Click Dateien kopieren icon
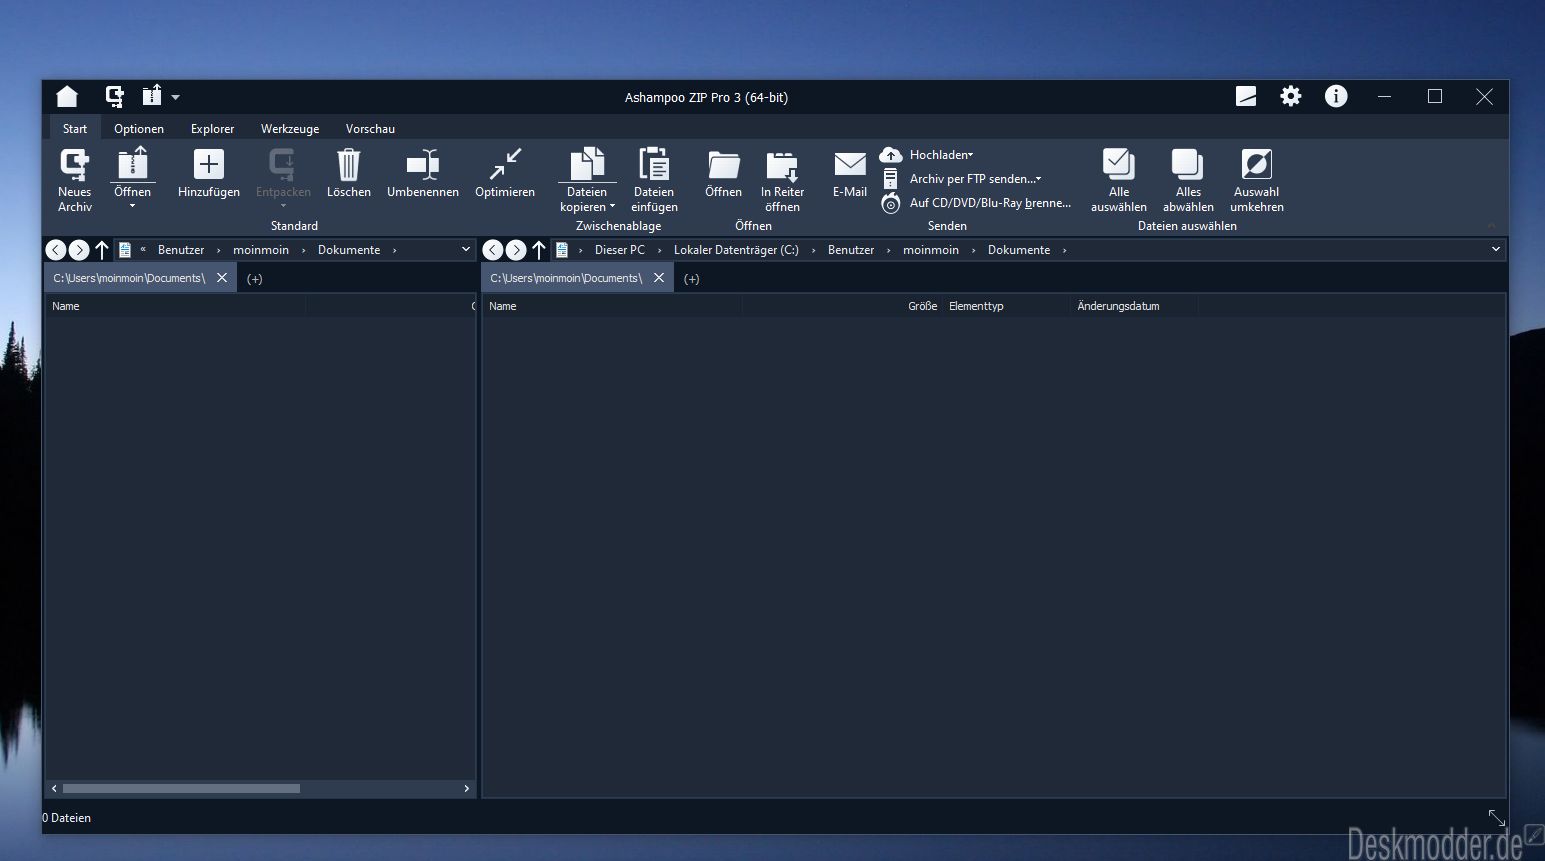Screen dimensions: 1545x861 [587, 165]
